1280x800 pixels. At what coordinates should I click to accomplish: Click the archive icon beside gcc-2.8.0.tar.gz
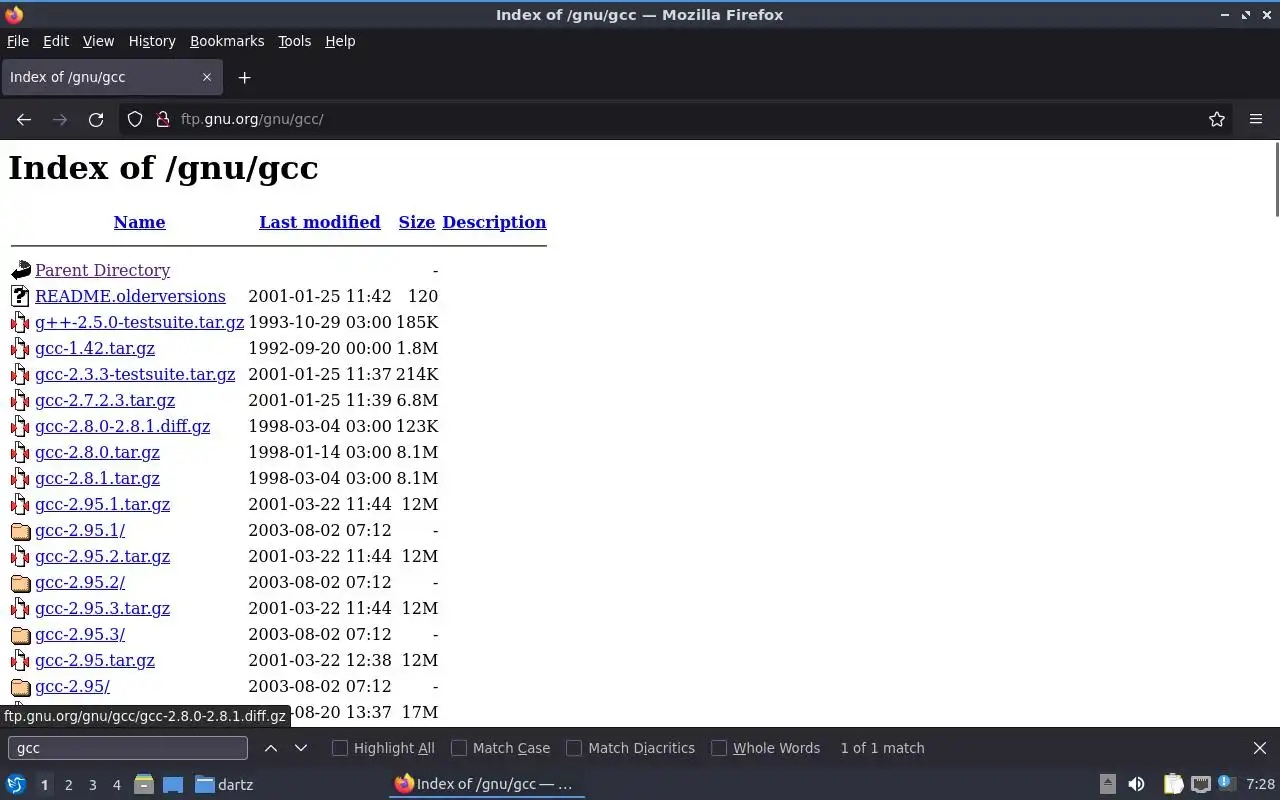[21, 452]
